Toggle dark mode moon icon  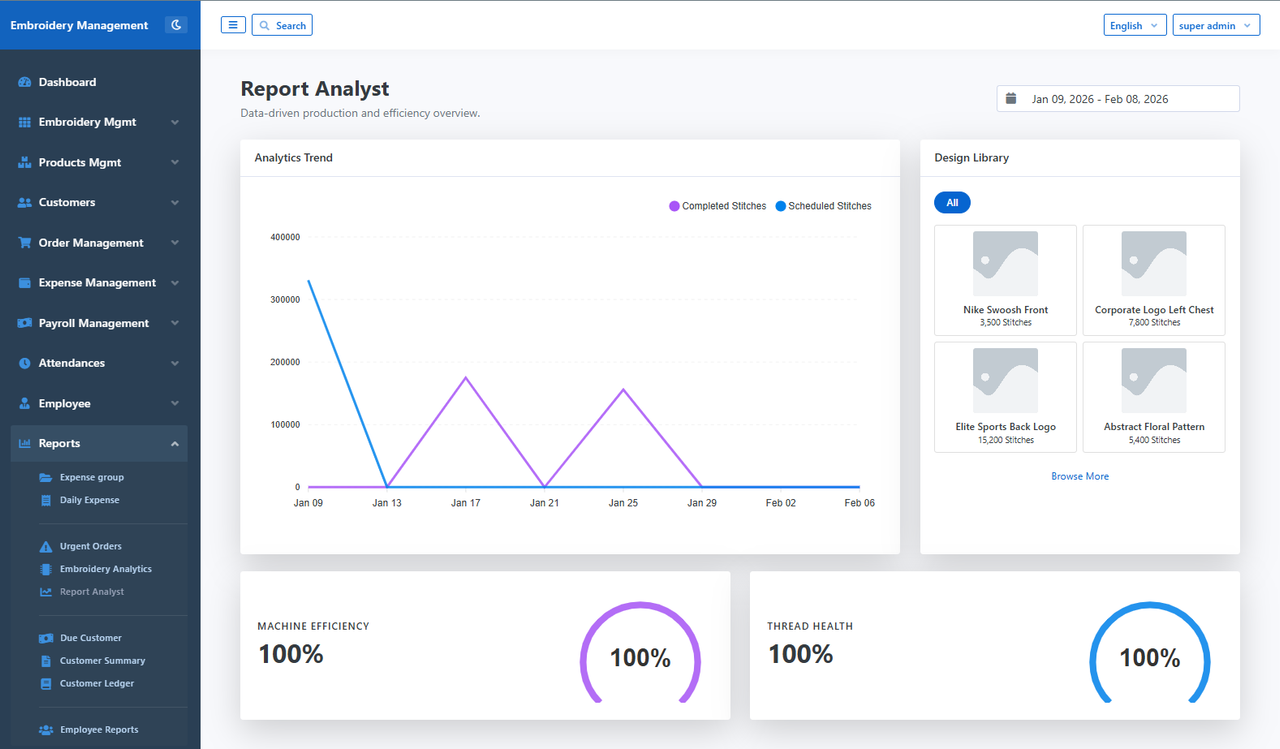tap(176, 25)
